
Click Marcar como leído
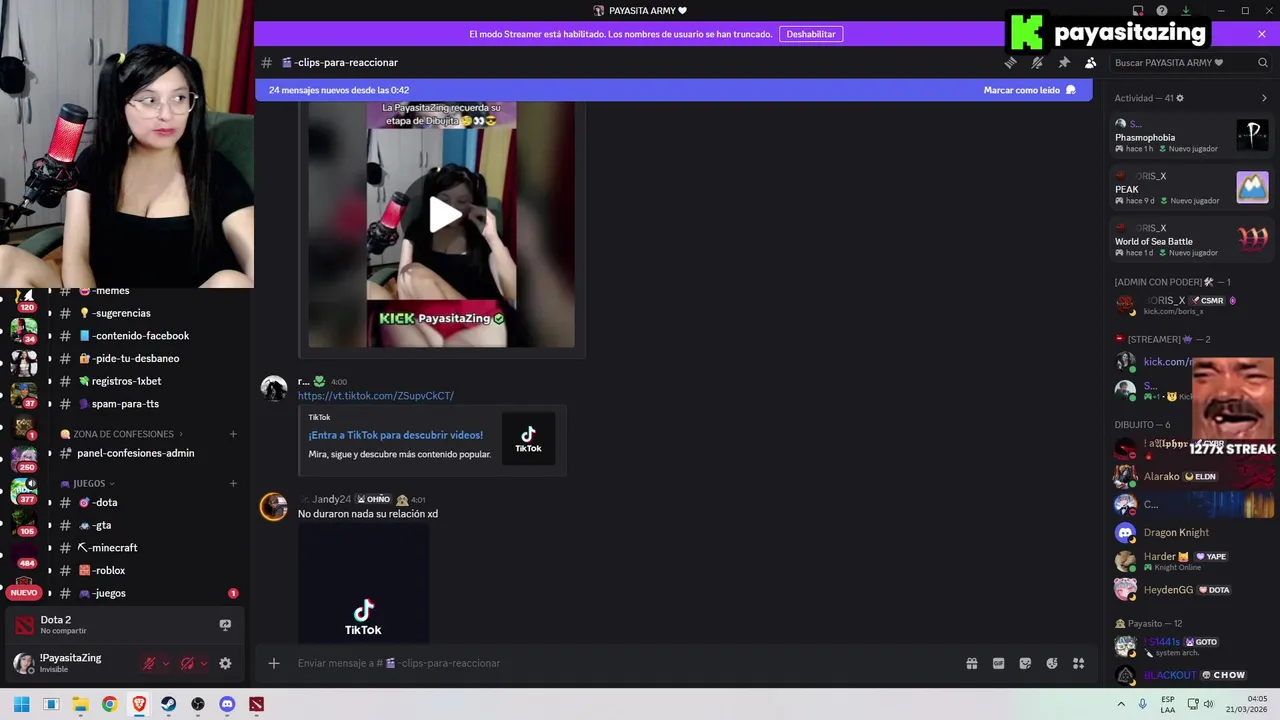click(x=1030, y=90)
